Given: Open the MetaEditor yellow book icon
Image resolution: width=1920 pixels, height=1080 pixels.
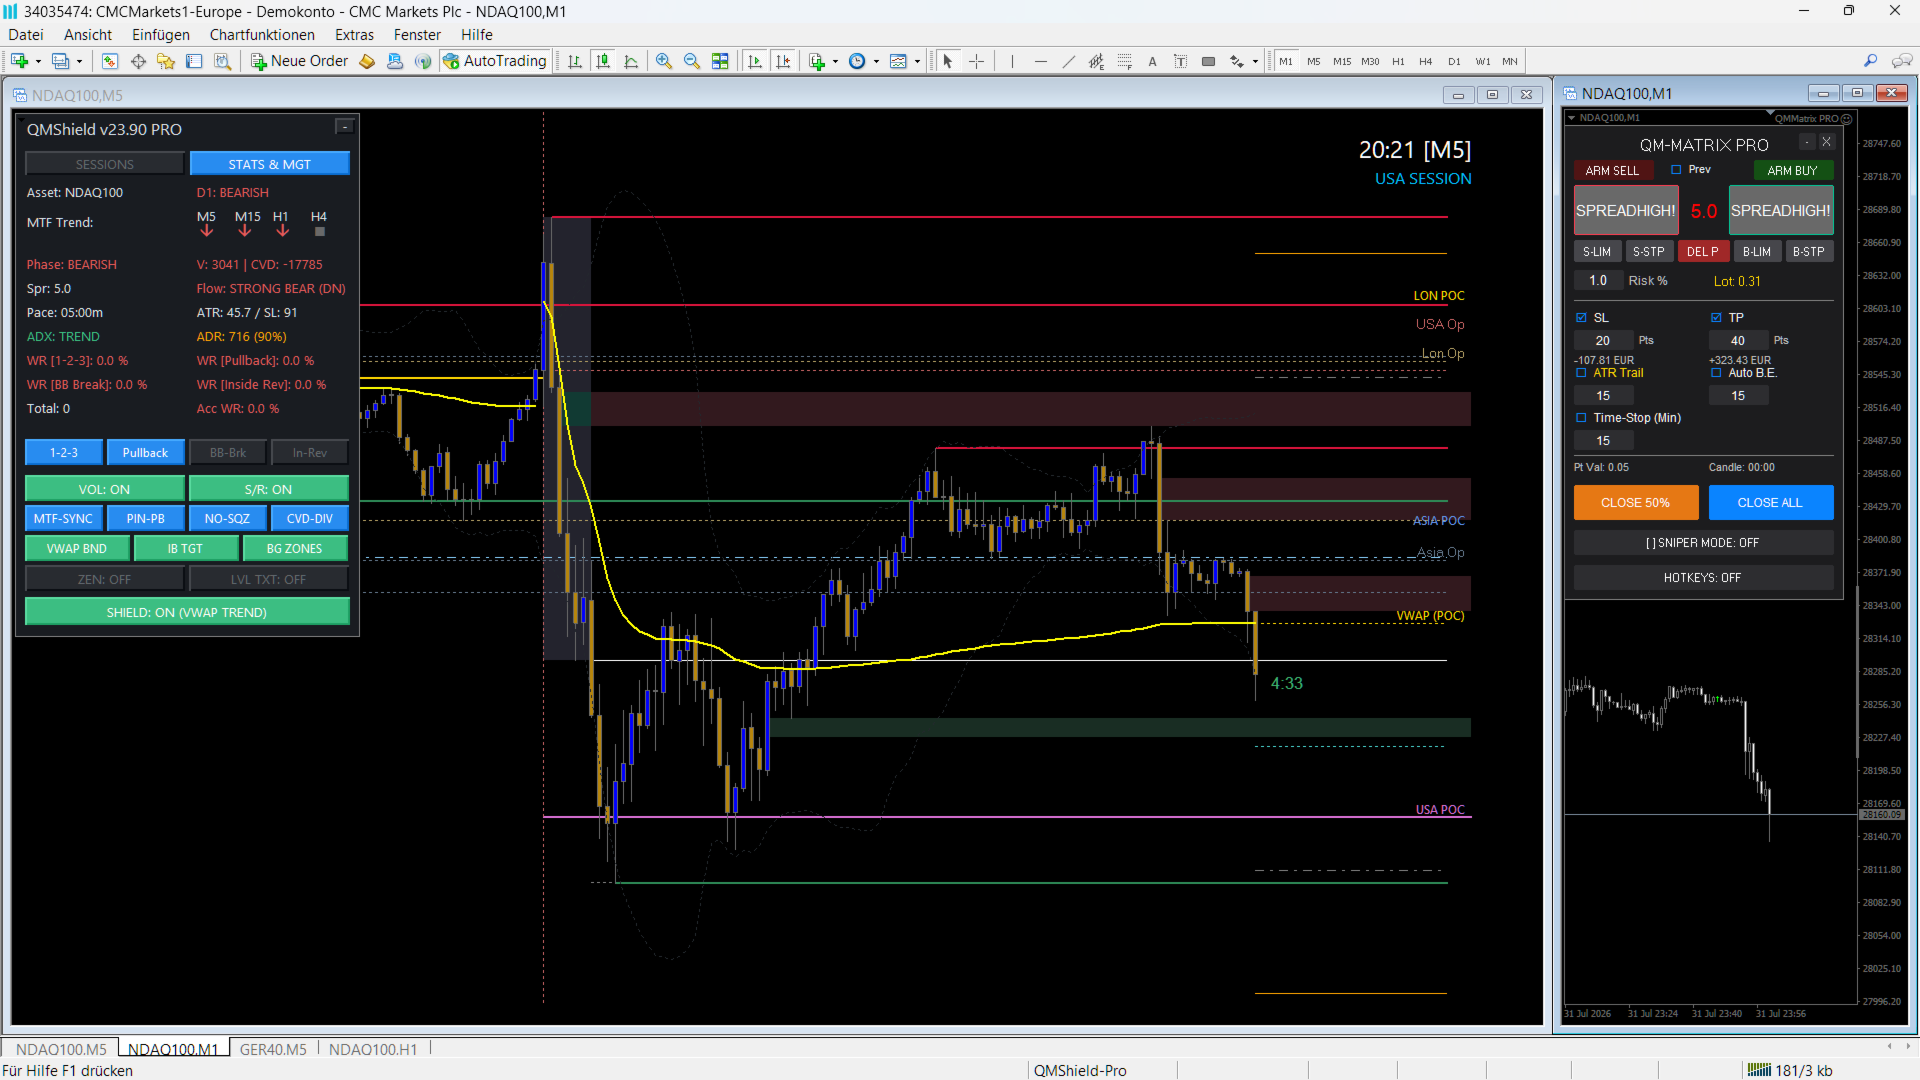Looking at the screenshot, I should [x=367, y=62].
